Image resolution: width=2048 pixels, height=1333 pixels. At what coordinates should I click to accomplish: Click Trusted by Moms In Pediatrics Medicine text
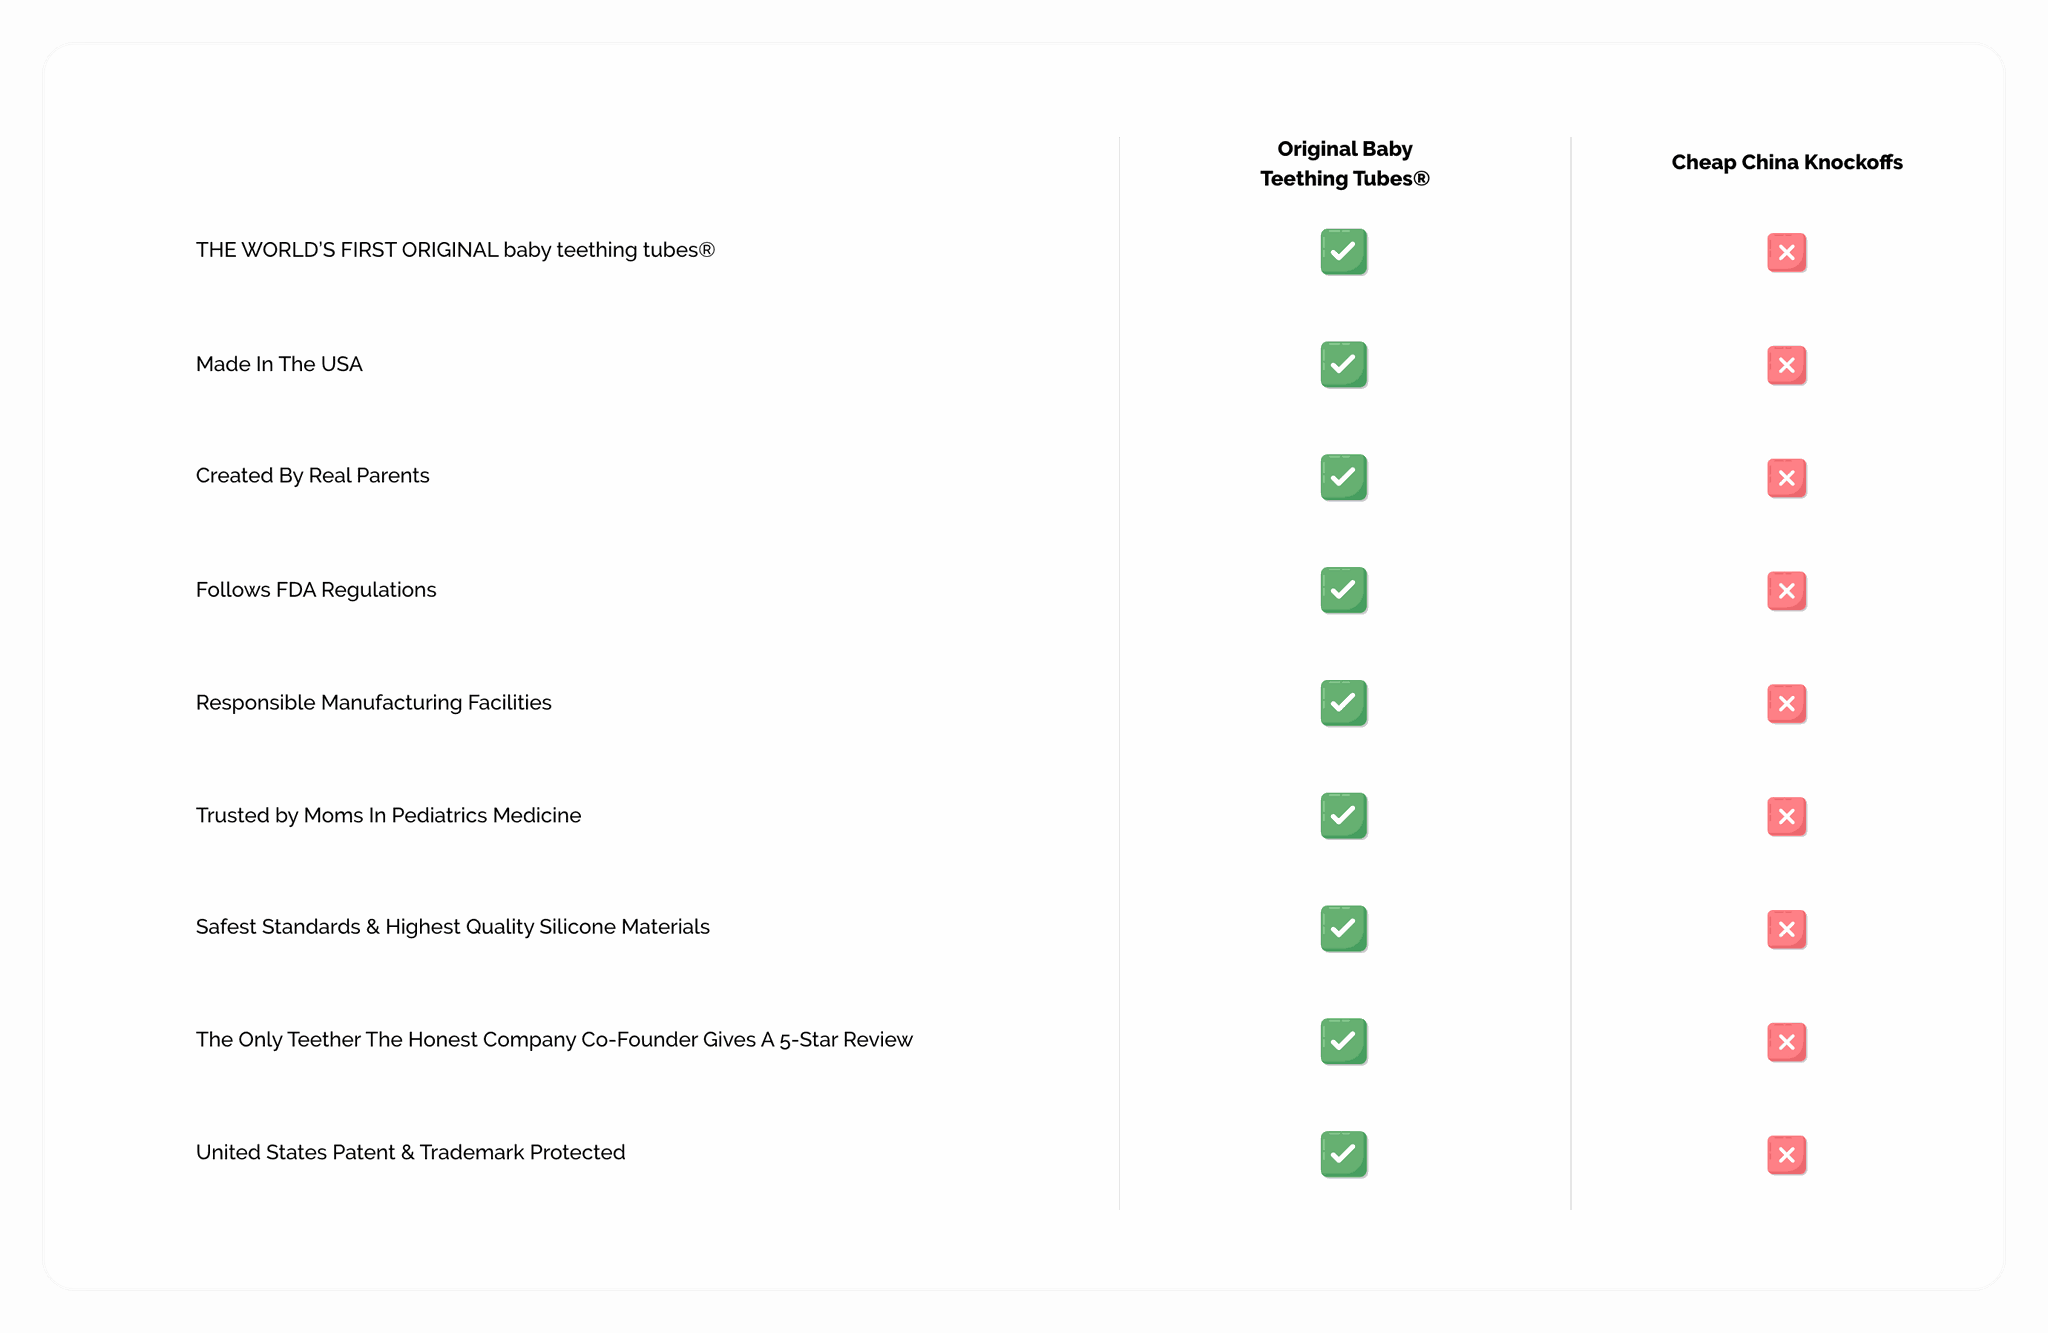(388, 815)
